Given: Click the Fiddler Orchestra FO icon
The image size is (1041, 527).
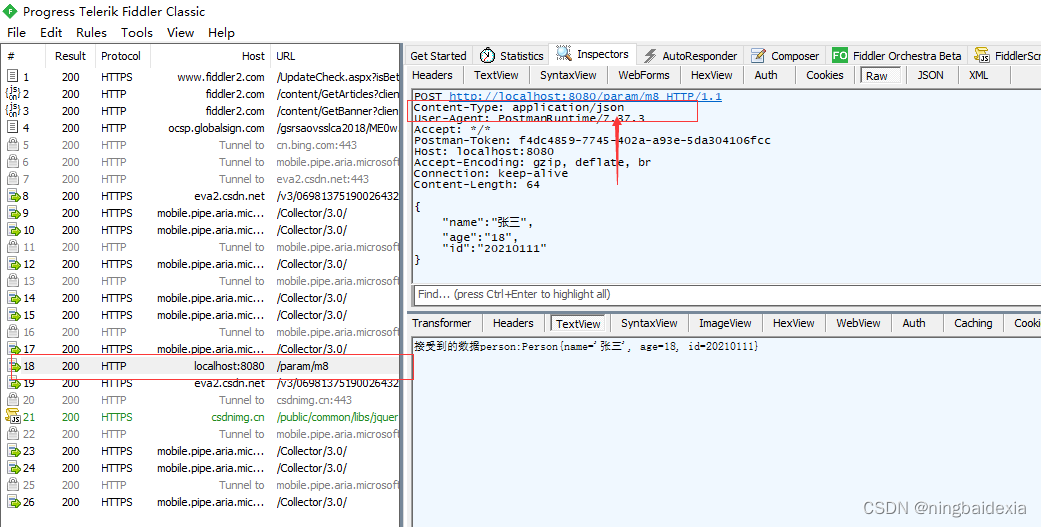Looking at the screenshot, I should coord(841,56).
